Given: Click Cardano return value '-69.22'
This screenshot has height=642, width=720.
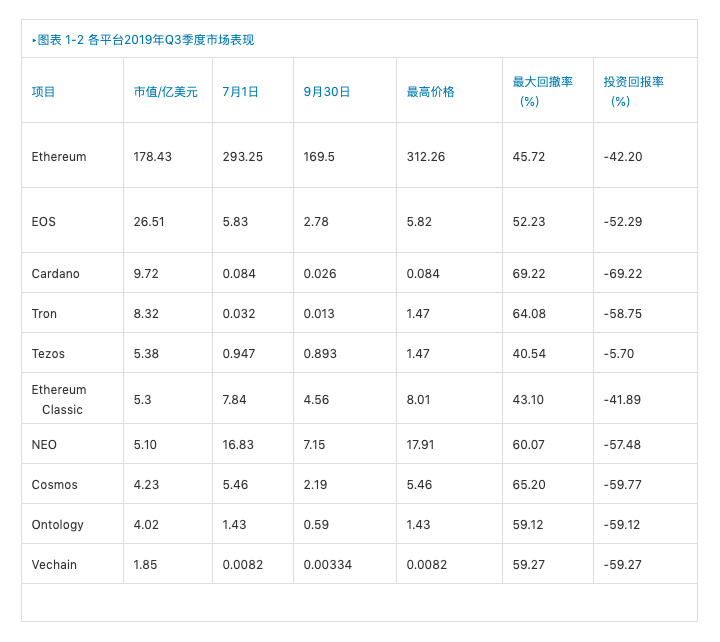Looking at the screenshot, I should coord(623,274).
